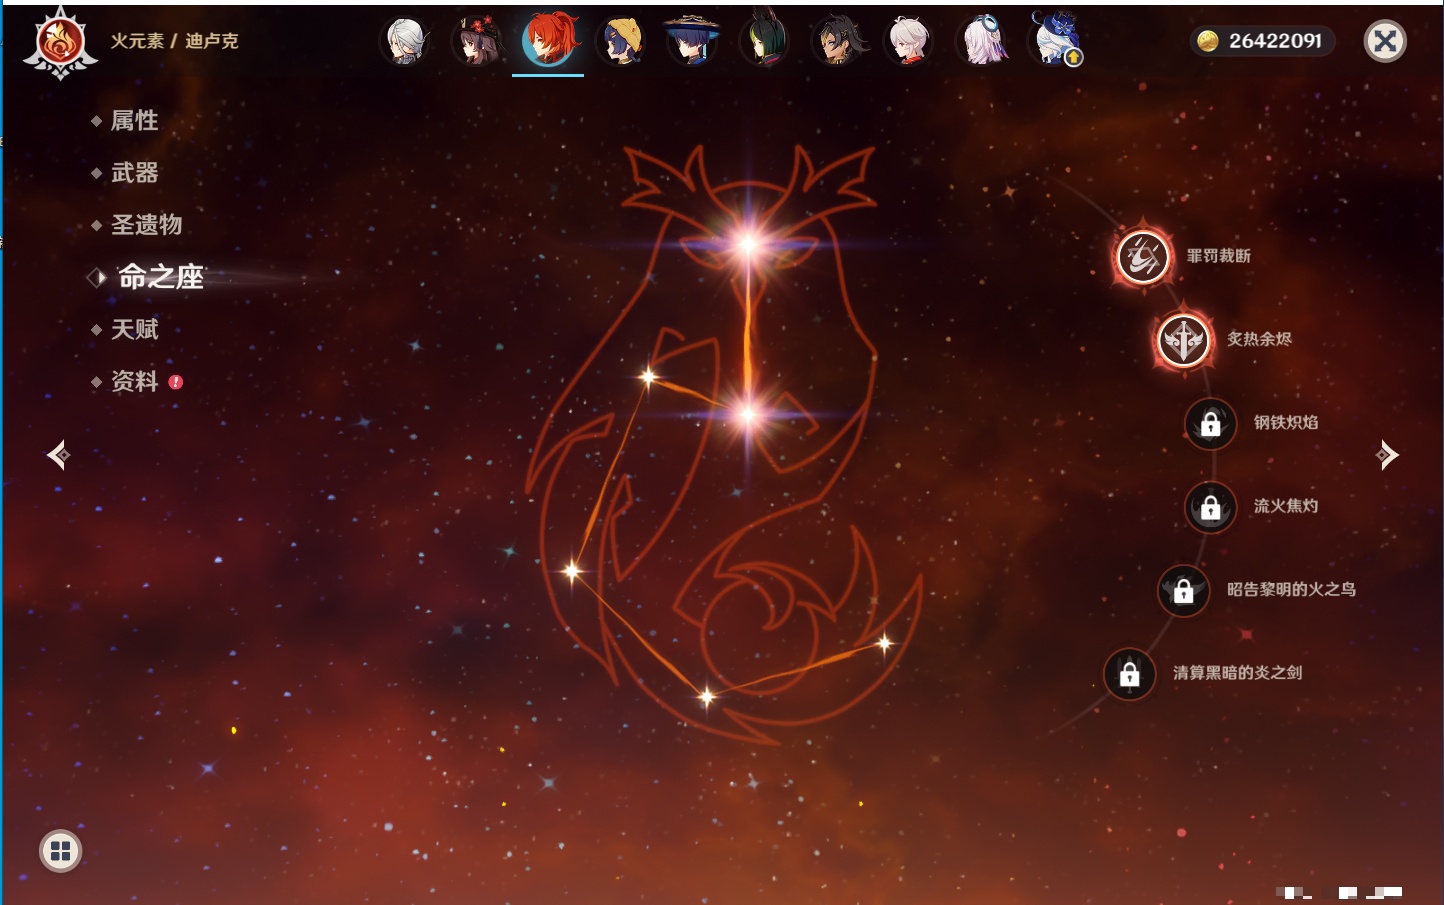Click the Pyro element emblem beside 火元素
Image resolution: width=1444 pixels, height=905 pixels.
[60, 42]
